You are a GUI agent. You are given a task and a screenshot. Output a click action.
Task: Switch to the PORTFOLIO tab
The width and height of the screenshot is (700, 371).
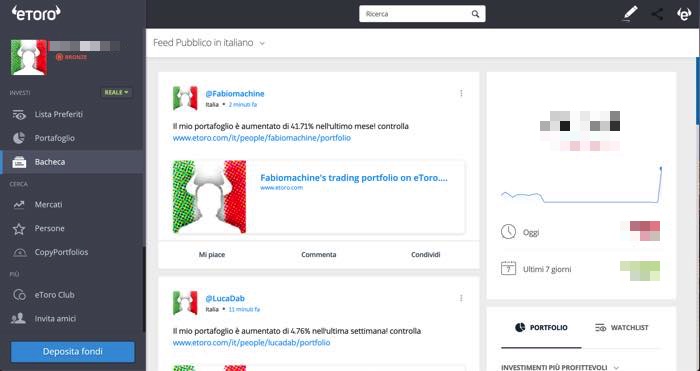(541, 328)
